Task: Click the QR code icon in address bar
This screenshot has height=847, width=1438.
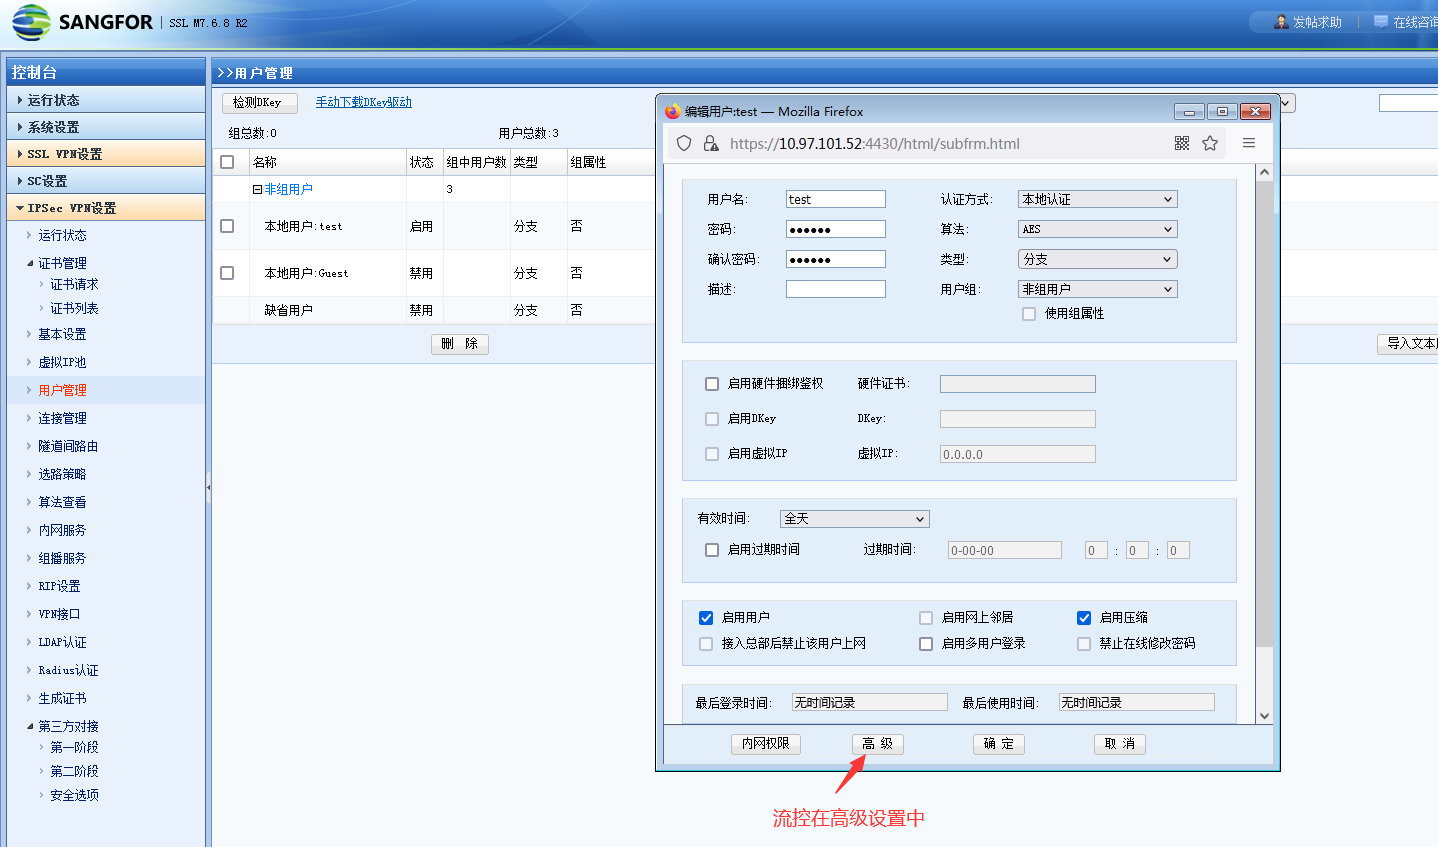Action: click(x=1181, y=143)
